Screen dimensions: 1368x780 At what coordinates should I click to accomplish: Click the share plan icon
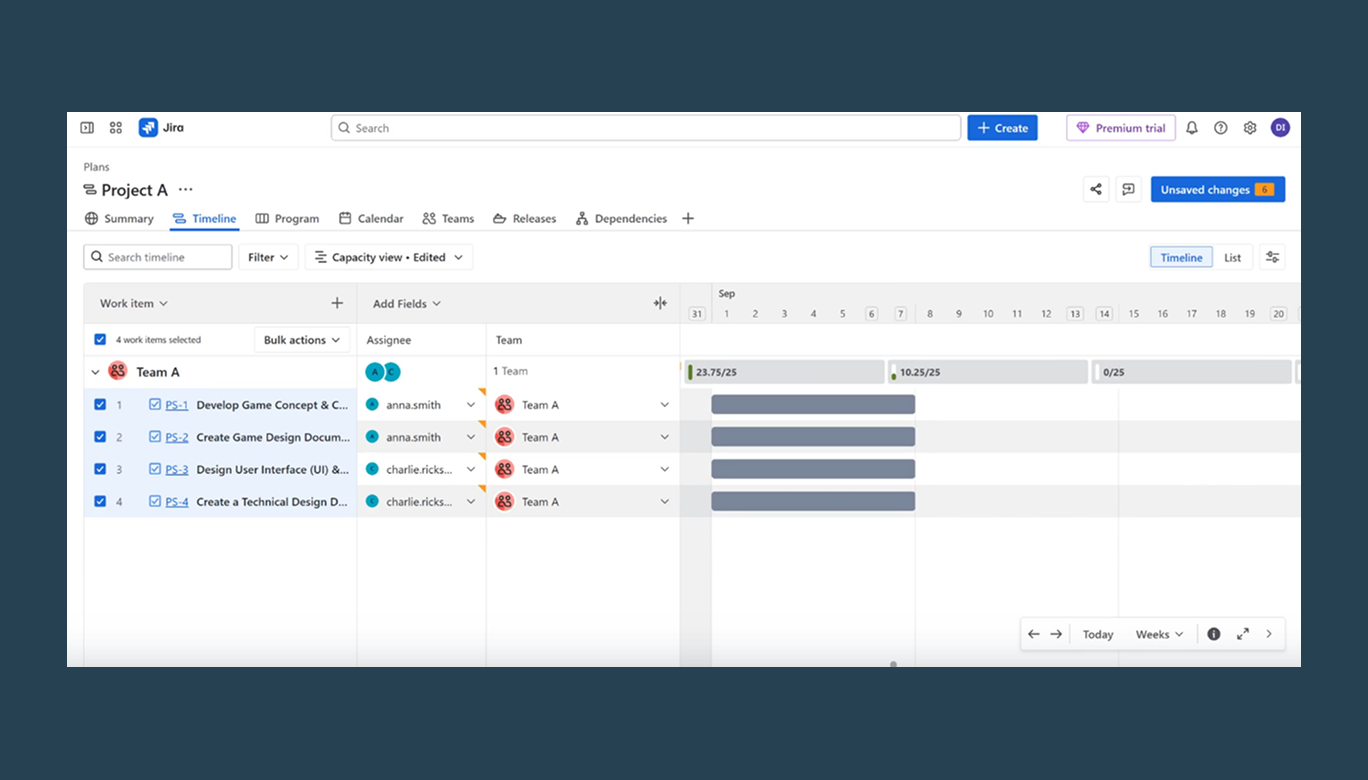pos(1096,189)
